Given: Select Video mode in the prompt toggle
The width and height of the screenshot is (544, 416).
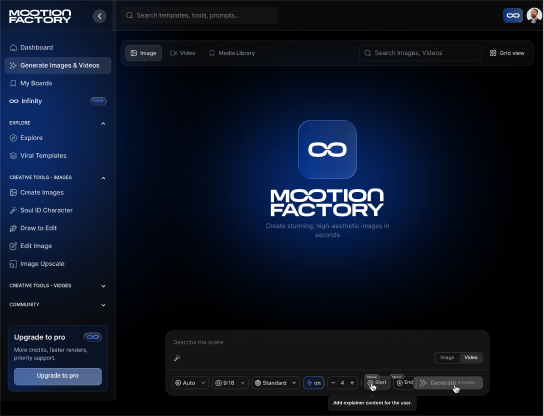Looking at the screenshot, I should point(471,358).
